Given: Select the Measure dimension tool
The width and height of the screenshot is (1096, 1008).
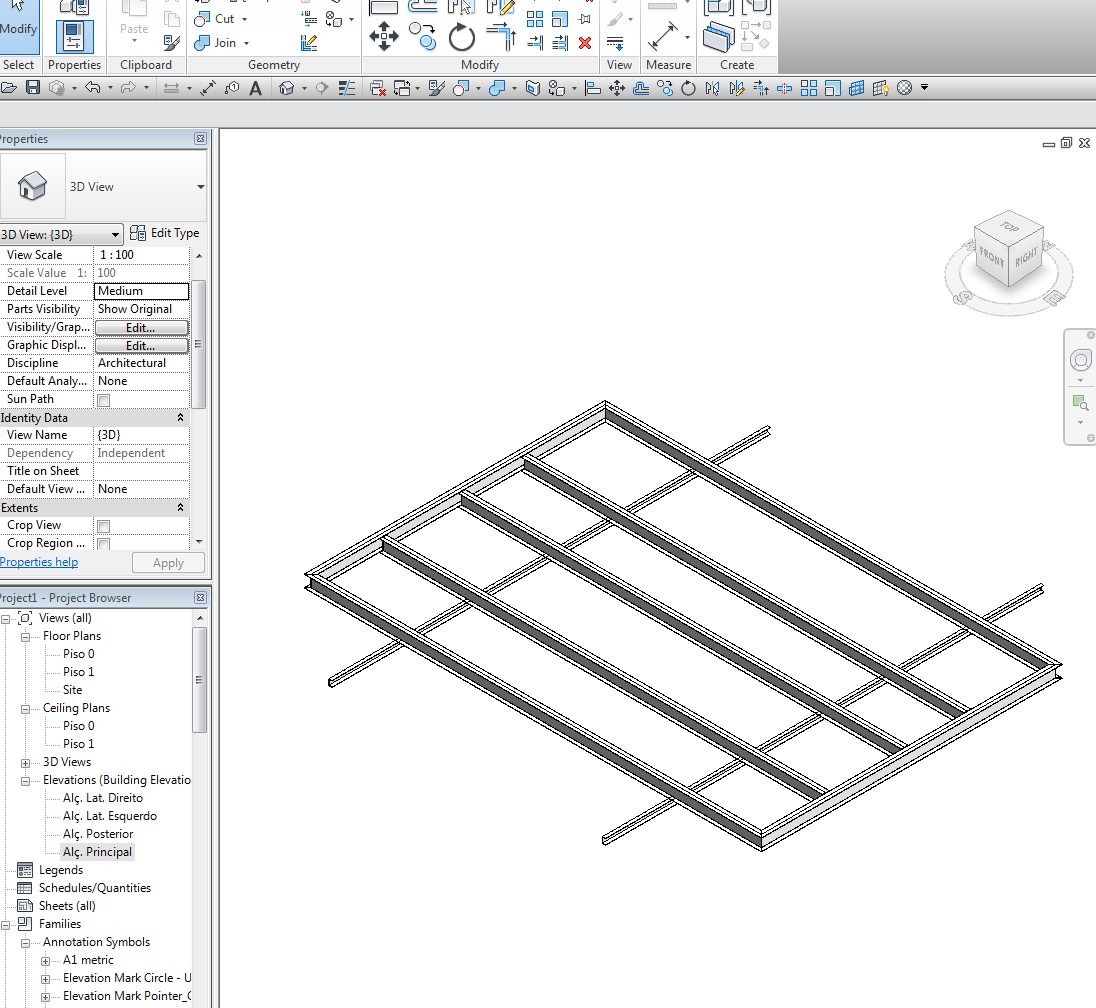Looking at the screenshot, I should 663,38.
